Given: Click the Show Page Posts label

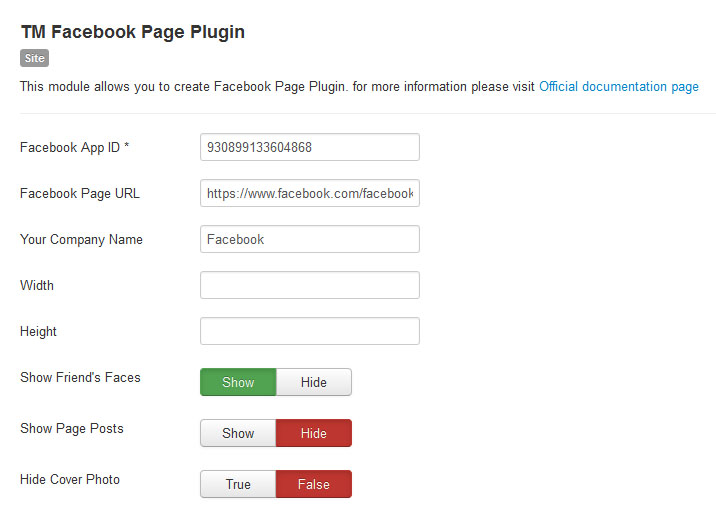Looking at the screenshot, I should click(72, 428).
